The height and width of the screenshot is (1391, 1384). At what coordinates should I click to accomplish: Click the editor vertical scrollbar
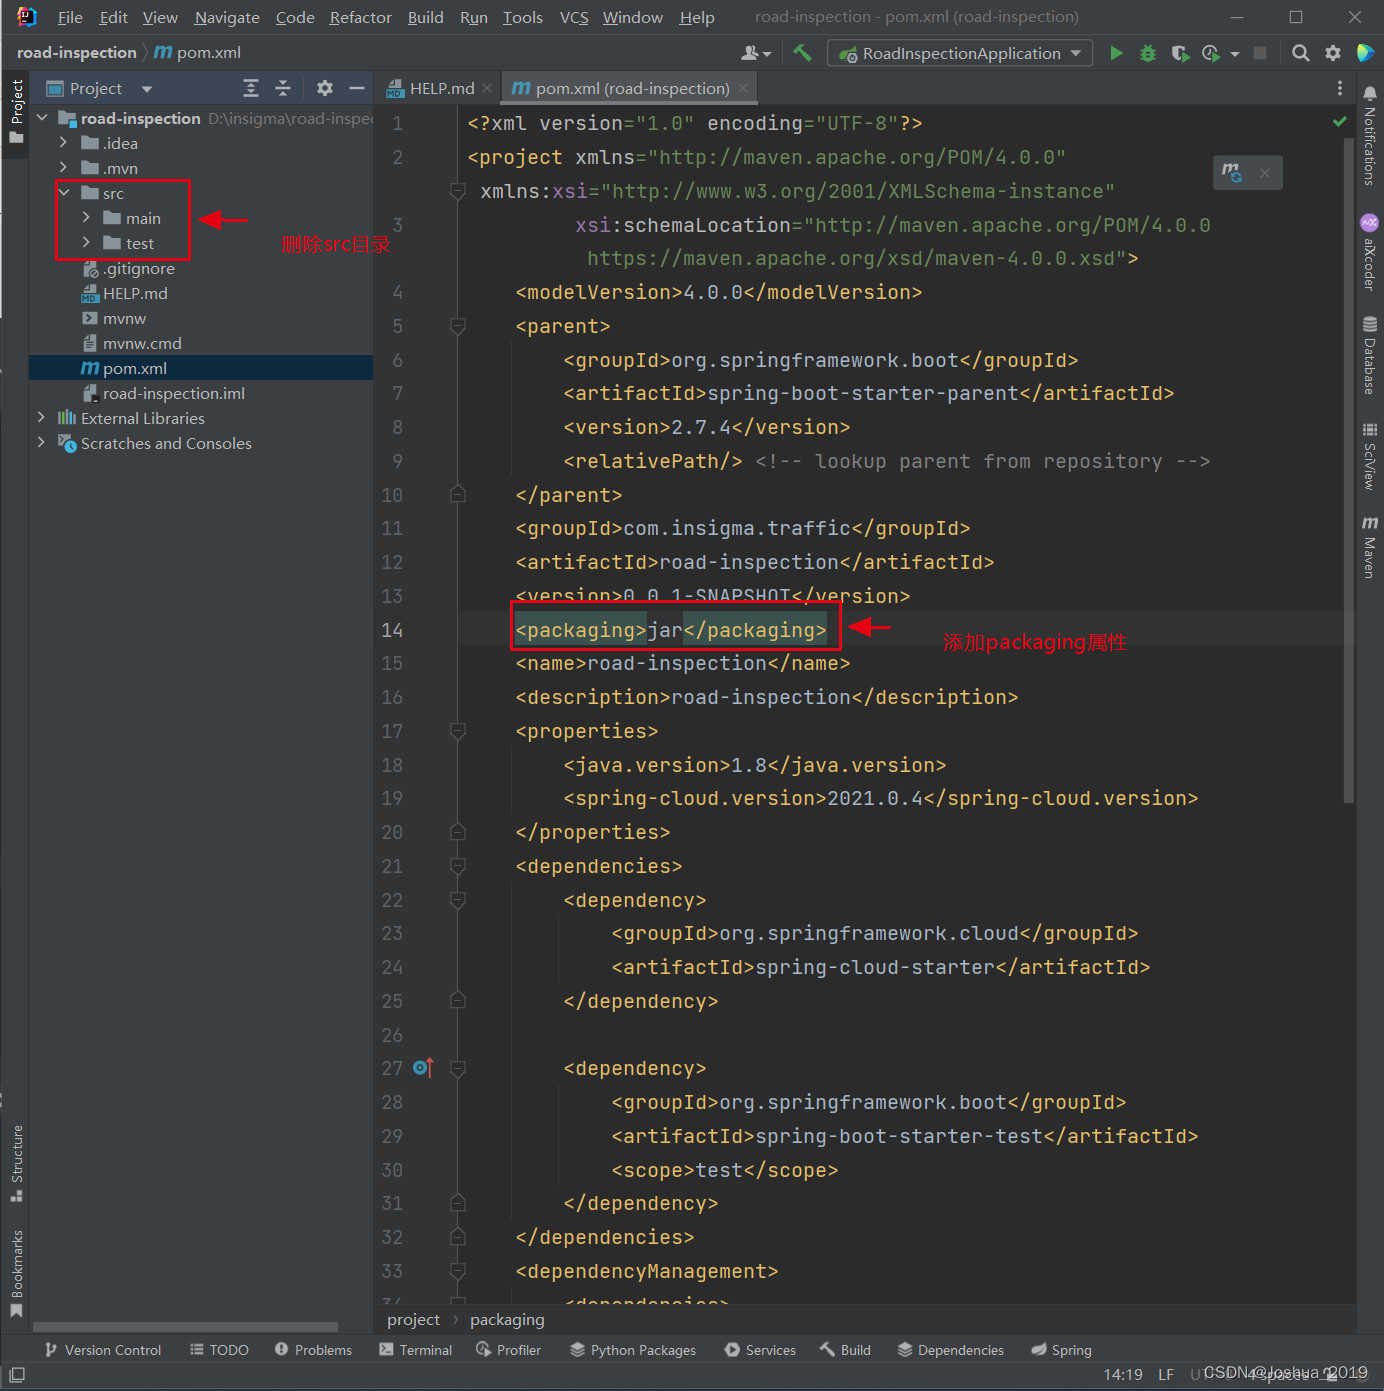(1349, 470)
